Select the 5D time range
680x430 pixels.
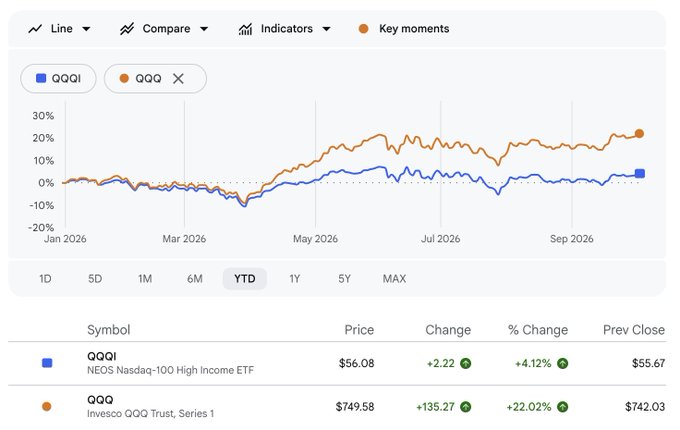[95, 279]
